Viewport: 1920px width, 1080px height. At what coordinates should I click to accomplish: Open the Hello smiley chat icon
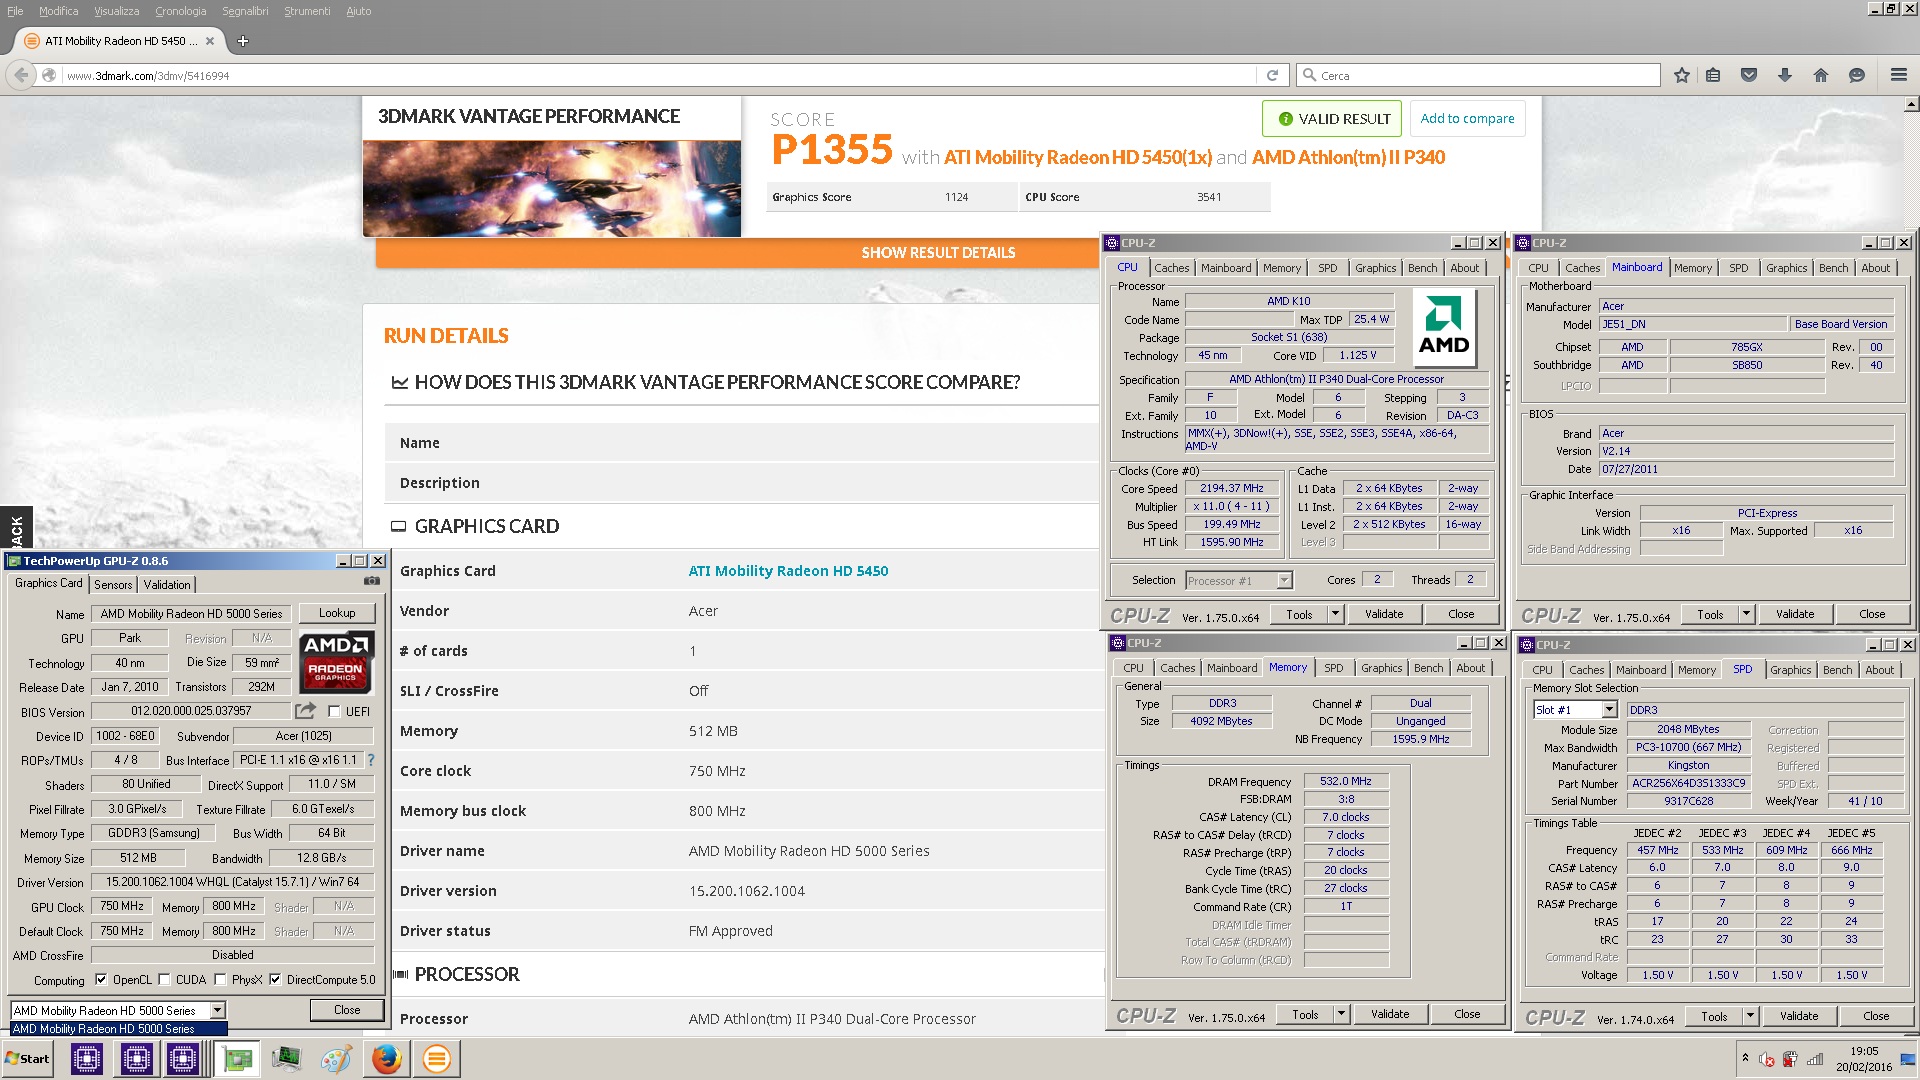tap(1857, 75)
